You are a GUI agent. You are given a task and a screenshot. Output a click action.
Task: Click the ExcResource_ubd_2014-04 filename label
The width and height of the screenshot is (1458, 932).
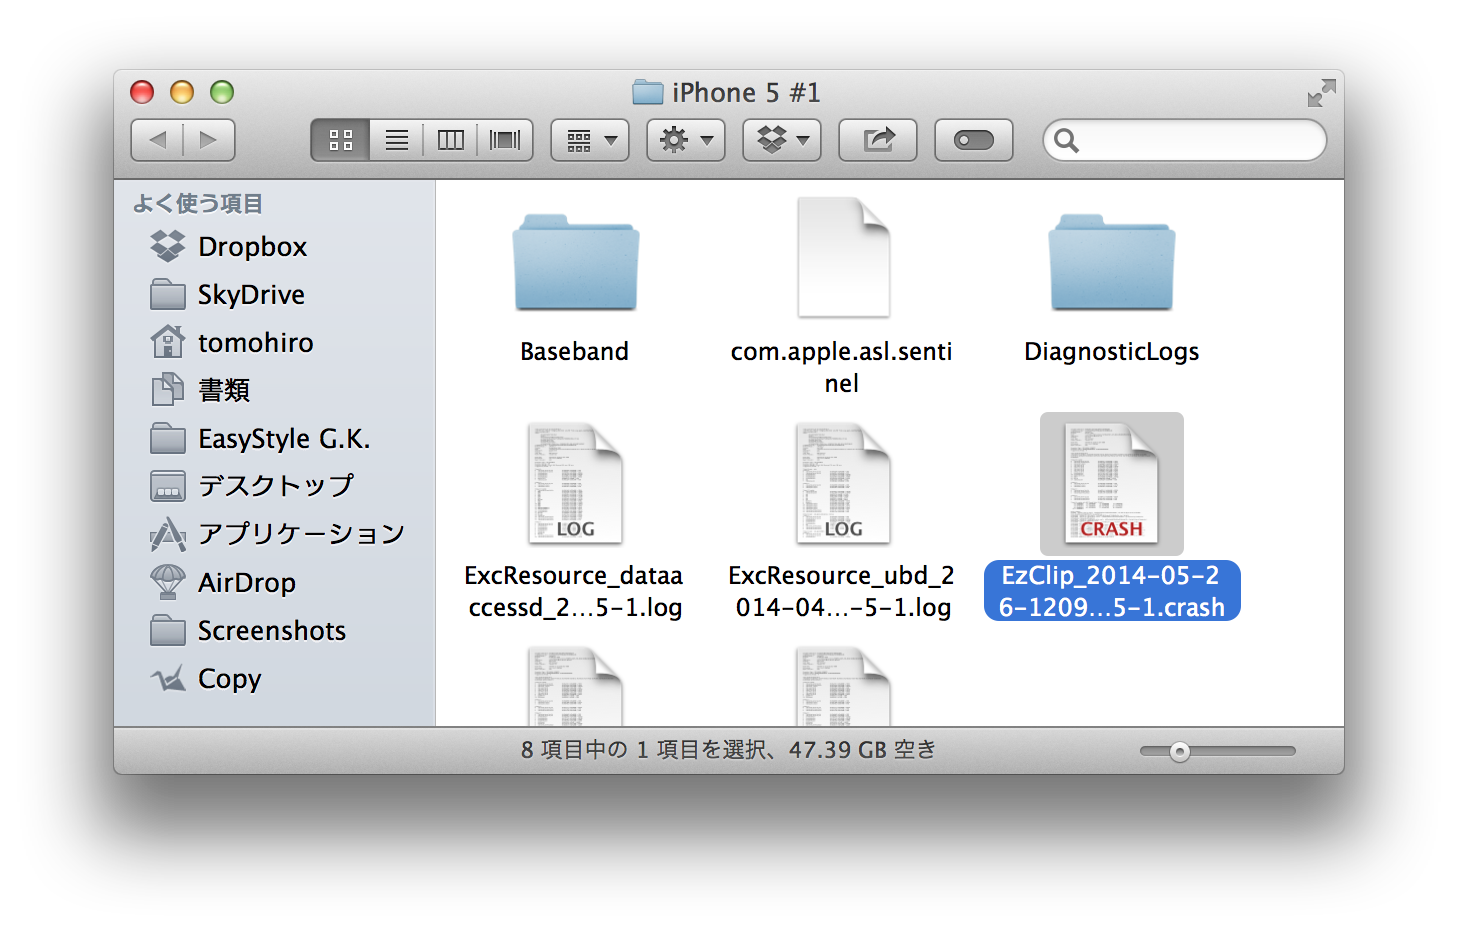tap(842, 591)
